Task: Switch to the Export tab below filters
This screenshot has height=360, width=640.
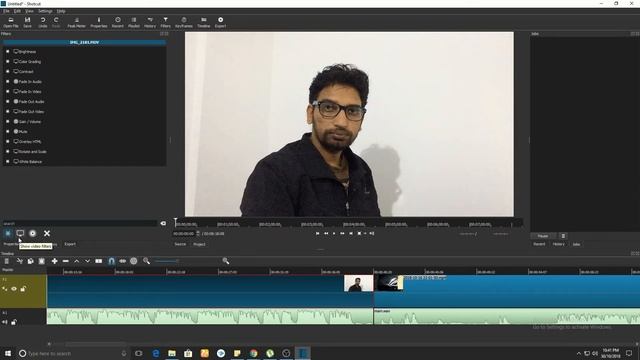Action: 70,244
